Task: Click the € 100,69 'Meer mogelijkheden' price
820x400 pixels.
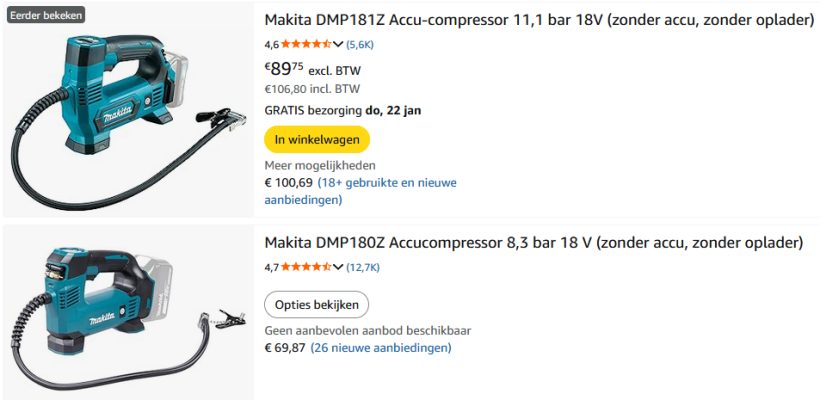Action: point(288,183)
